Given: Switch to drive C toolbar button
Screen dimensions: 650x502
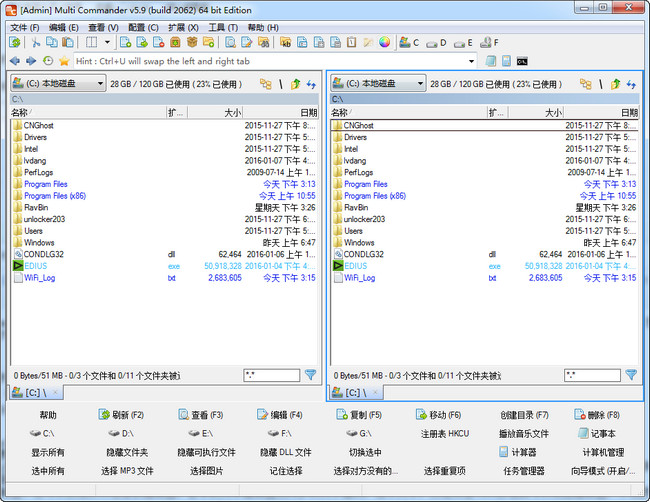Looking at the screenshot, I should point(409,42).
